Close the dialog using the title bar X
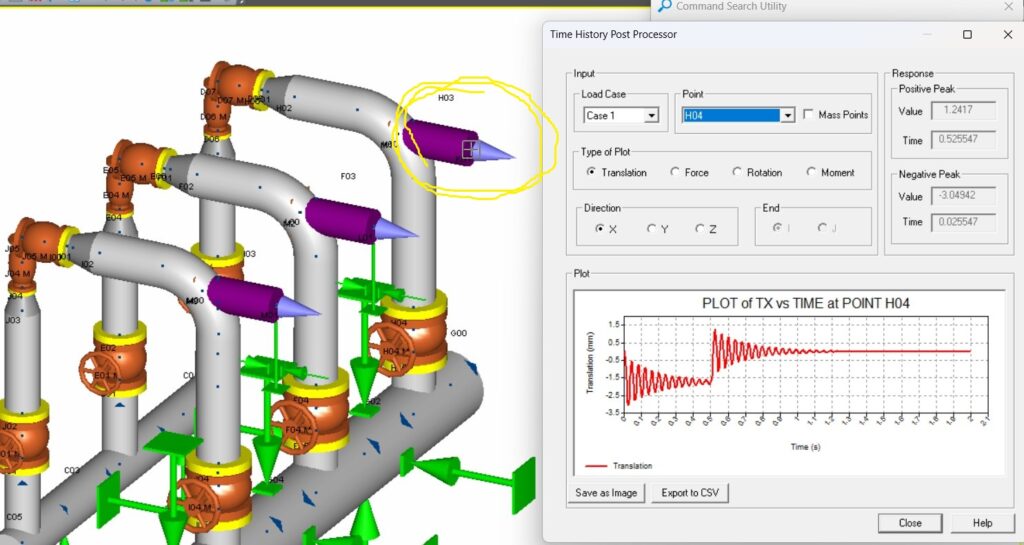The image size is (1024, 545). (1007, 34)
